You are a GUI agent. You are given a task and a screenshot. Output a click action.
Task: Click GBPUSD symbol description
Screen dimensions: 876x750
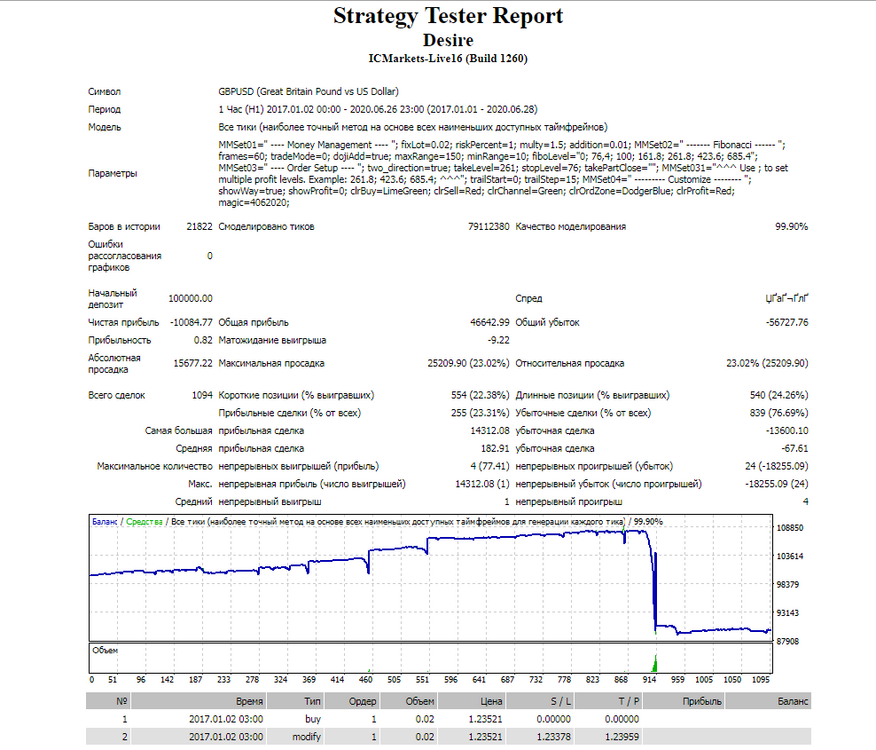point(308,92)
